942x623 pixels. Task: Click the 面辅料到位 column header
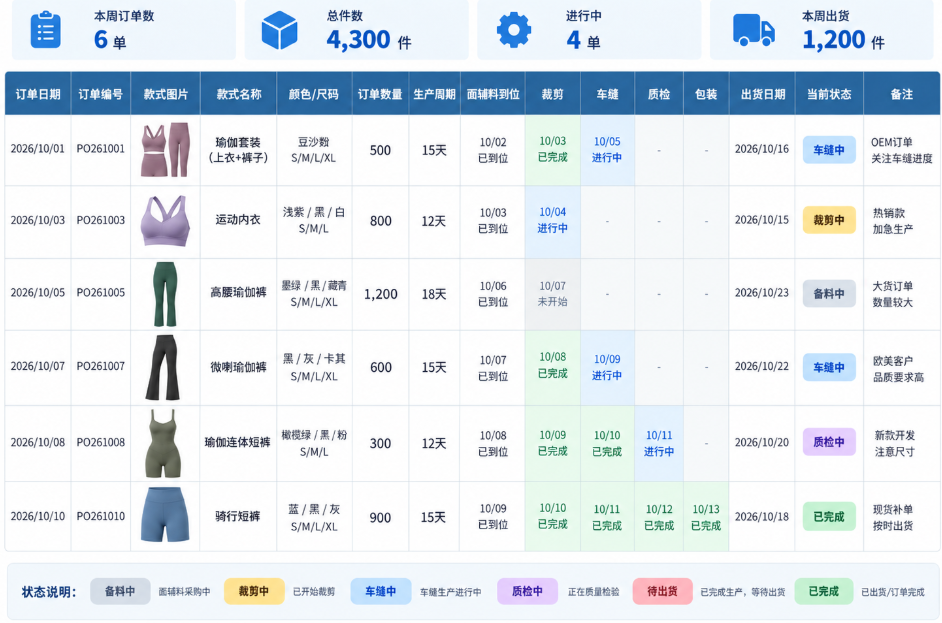coord(493,94)
